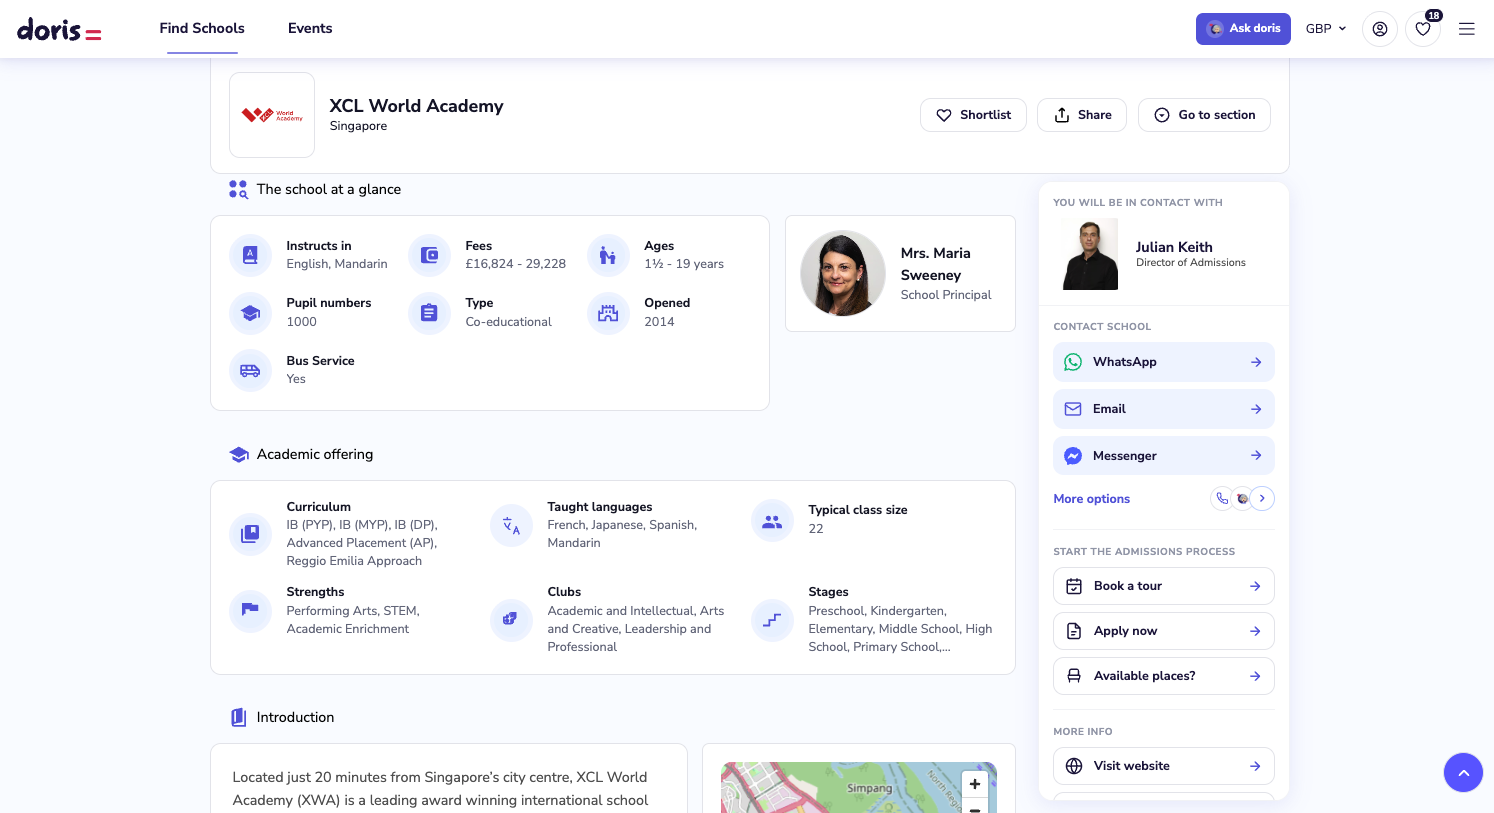The image size is (1494, 813).
Task: Click the Opened castle icon
Action: coord(608,313)
